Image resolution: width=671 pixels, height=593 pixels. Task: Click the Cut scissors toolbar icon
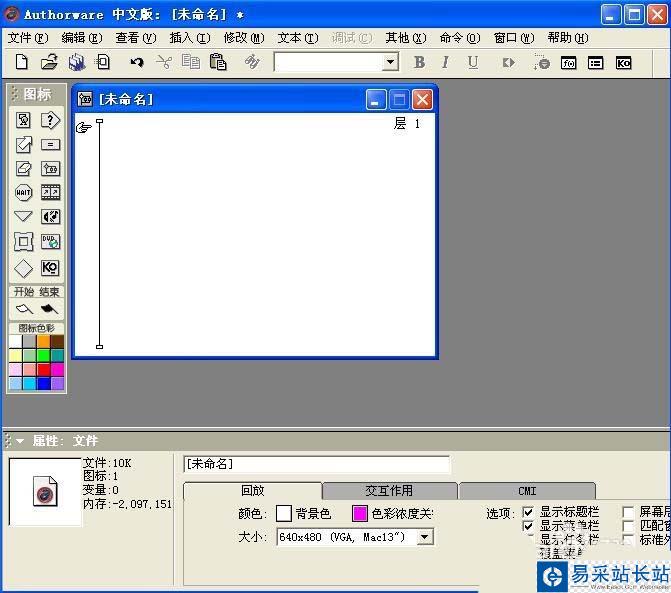(164, 62)
